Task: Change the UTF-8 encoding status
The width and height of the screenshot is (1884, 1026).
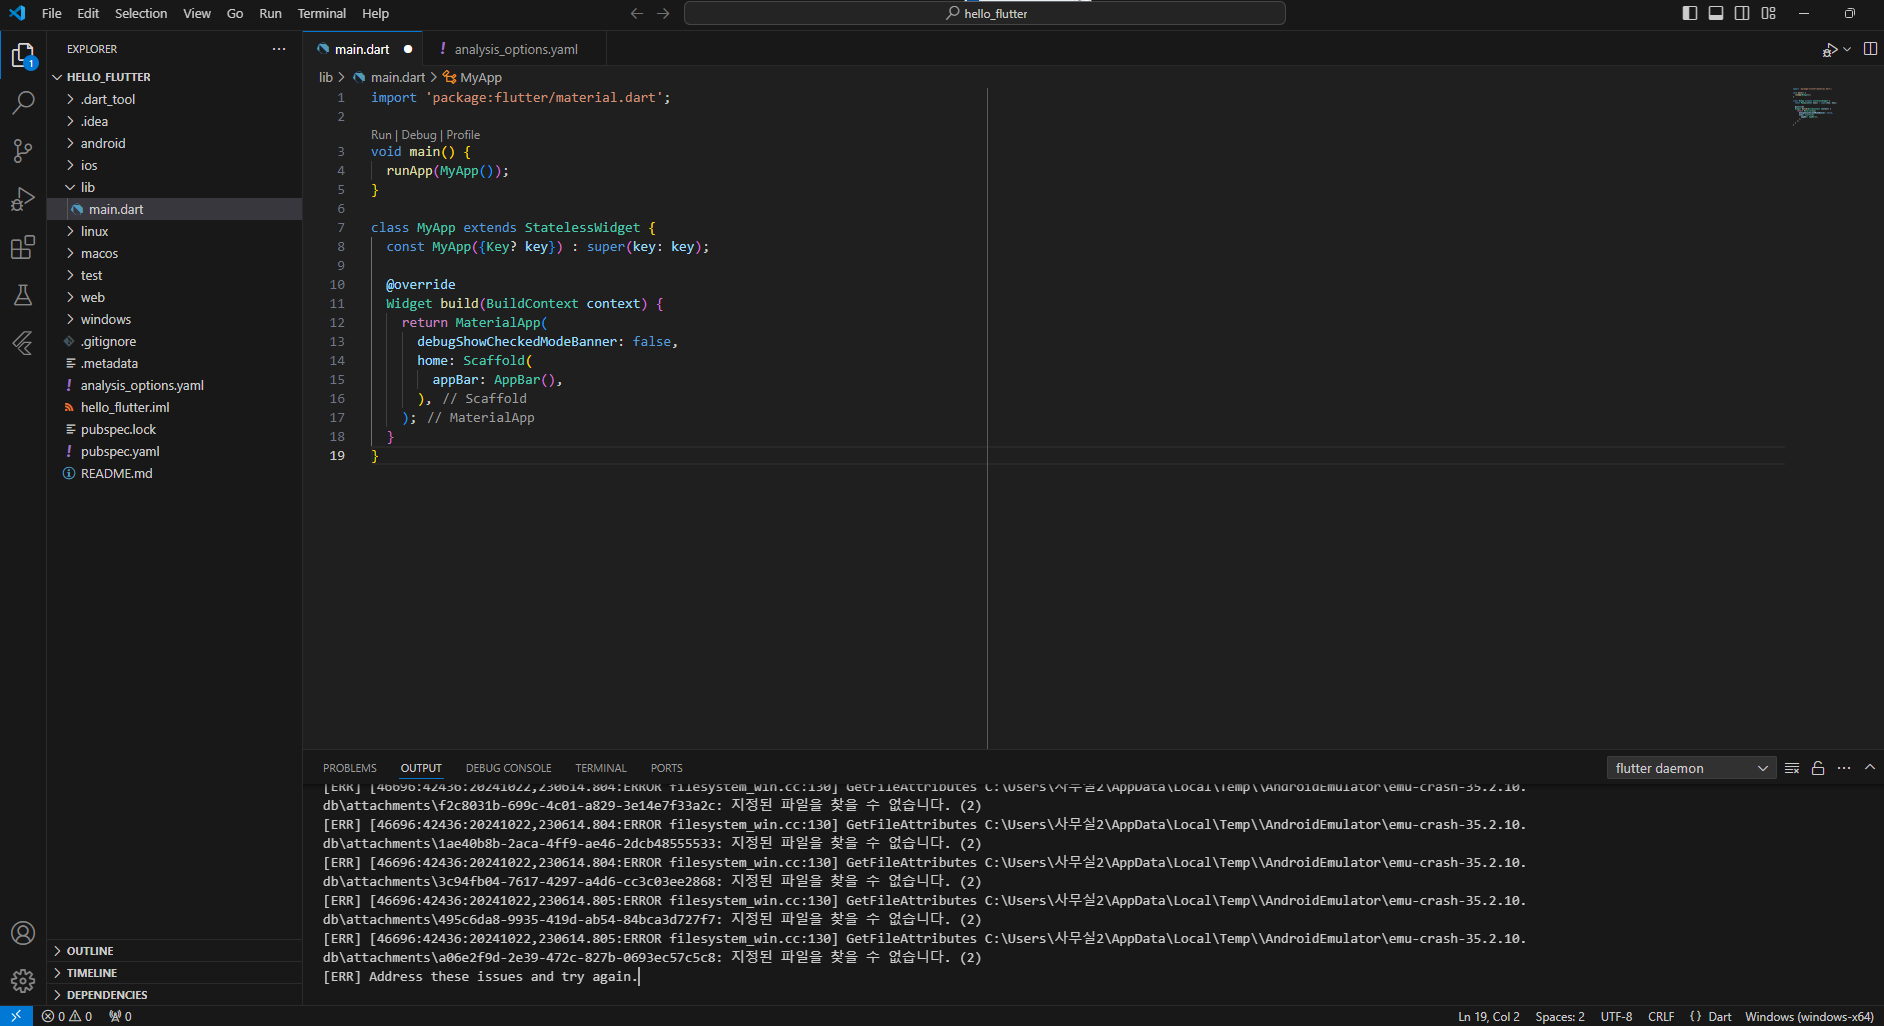Action: click(x=1616, y=1016)
